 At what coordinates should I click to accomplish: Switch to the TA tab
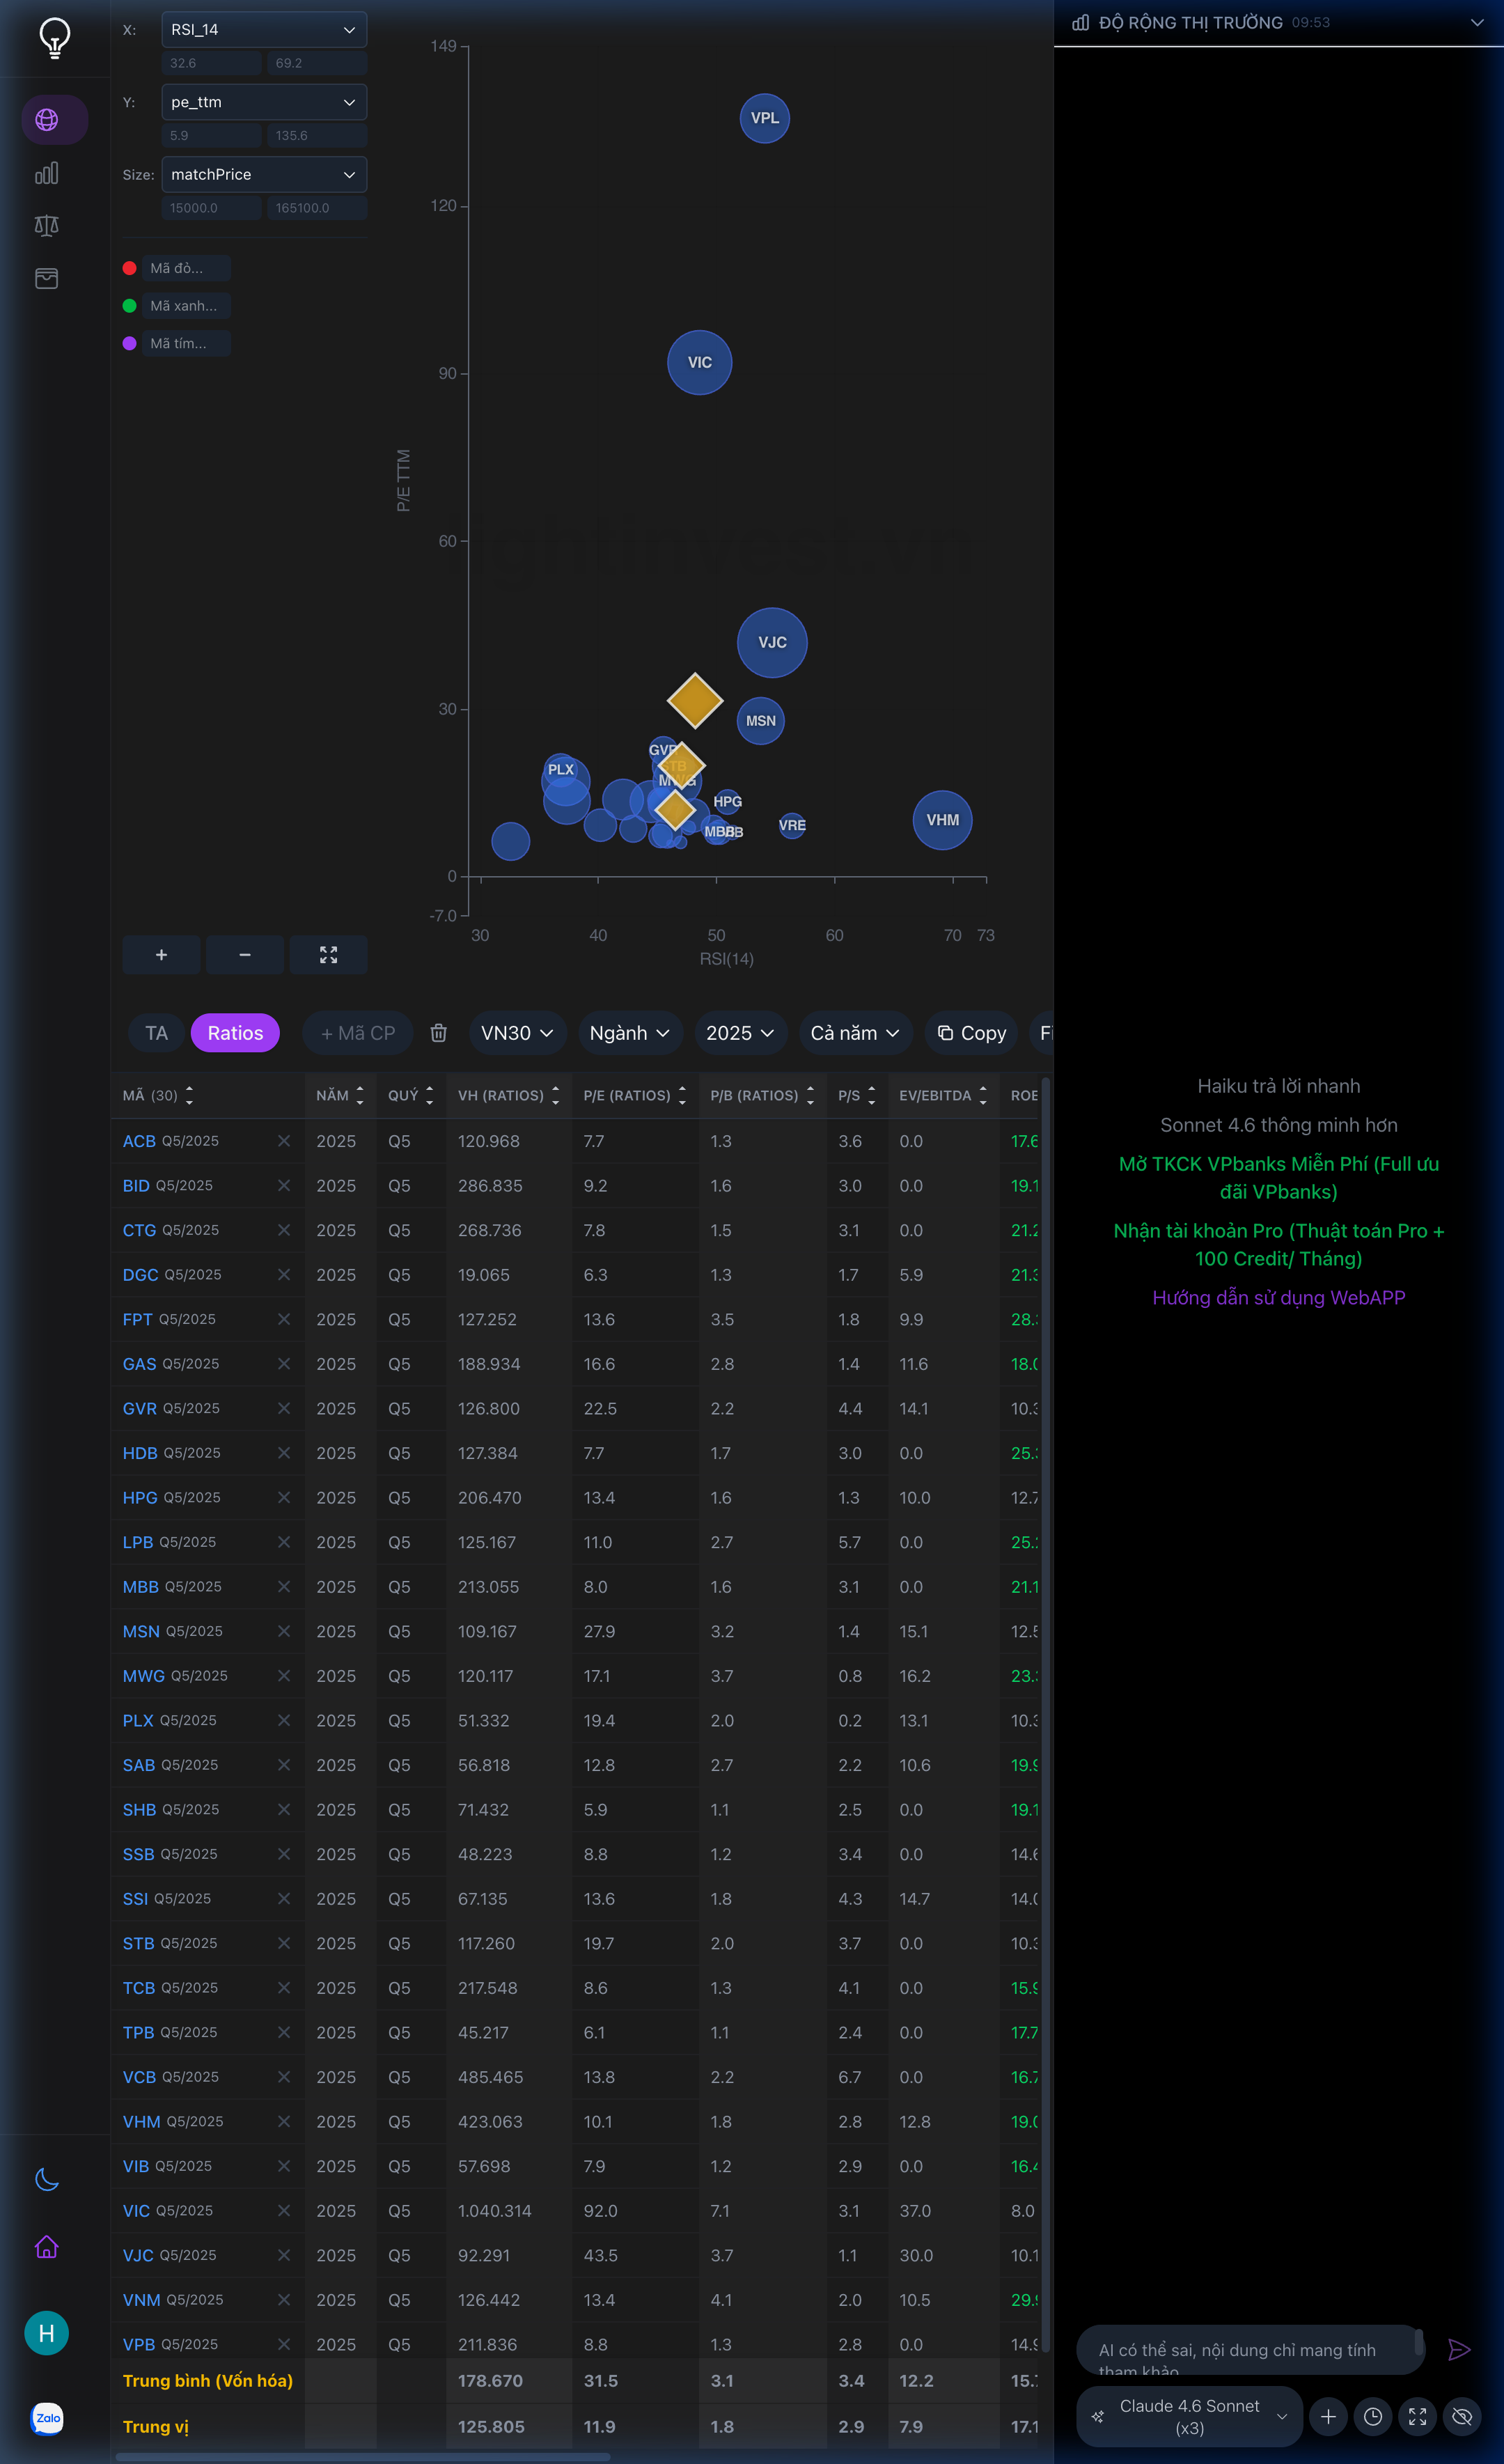[x=156, y=1033]
